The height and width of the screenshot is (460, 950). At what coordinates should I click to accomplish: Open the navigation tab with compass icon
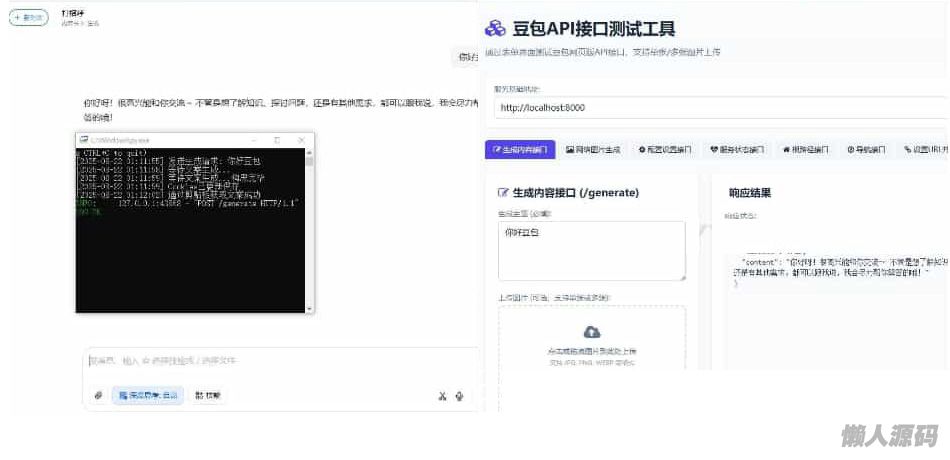tap(866, 150)
